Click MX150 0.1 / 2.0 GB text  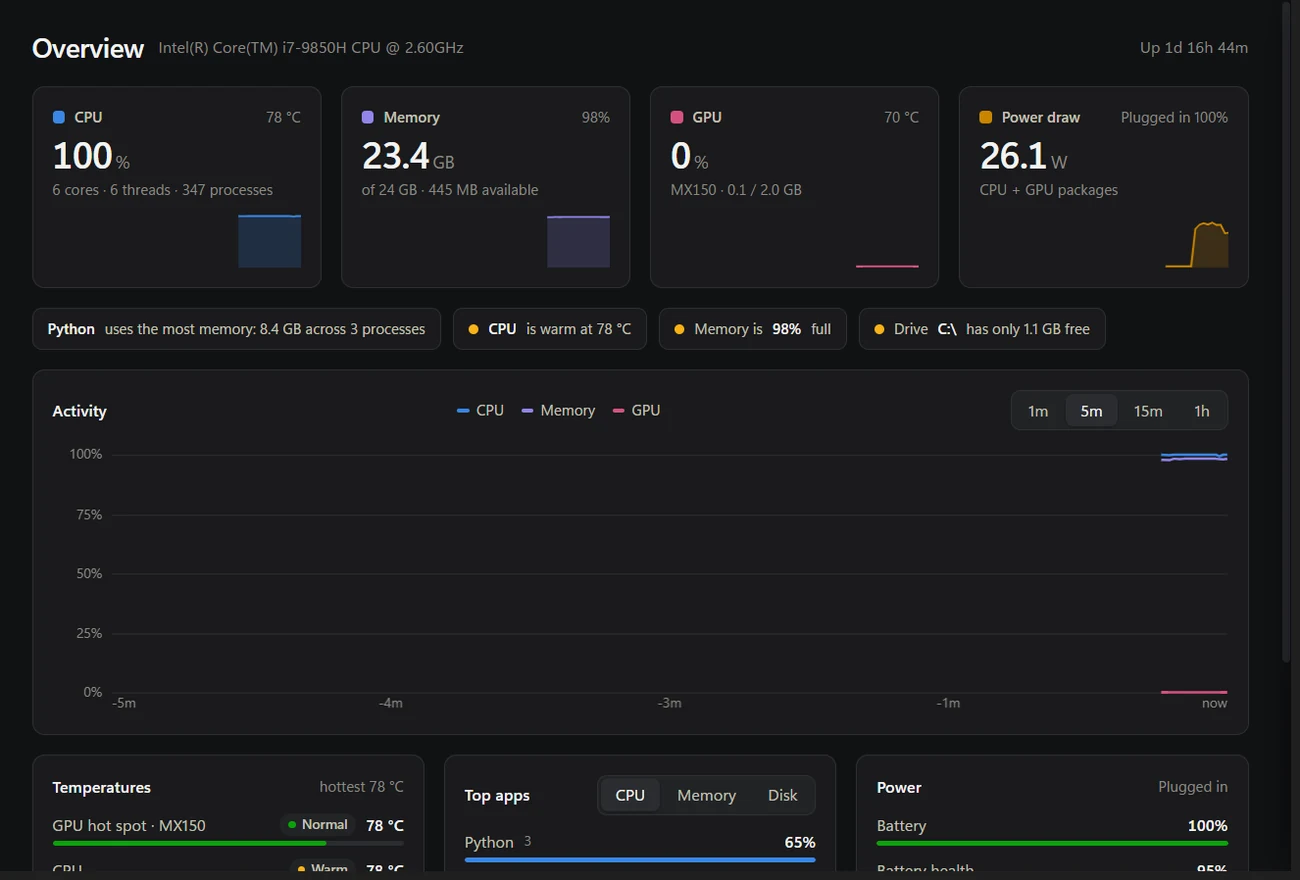click(736, 190)
